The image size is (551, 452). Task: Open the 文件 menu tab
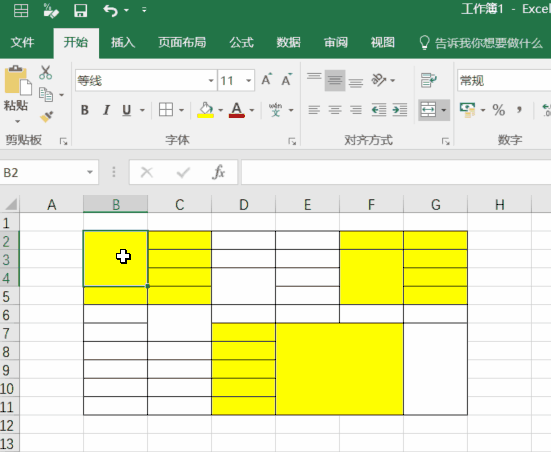tap(22, 43)
